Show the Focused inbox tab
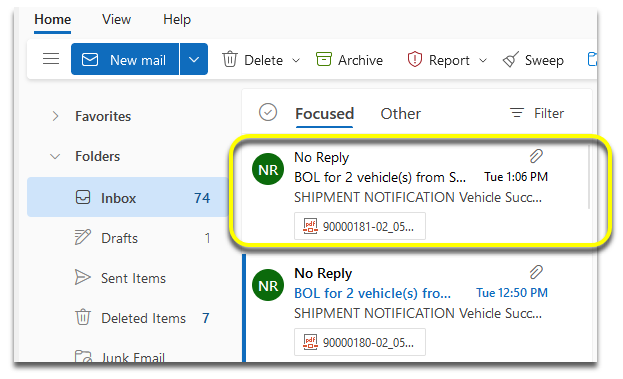 [x=324, y=114]
